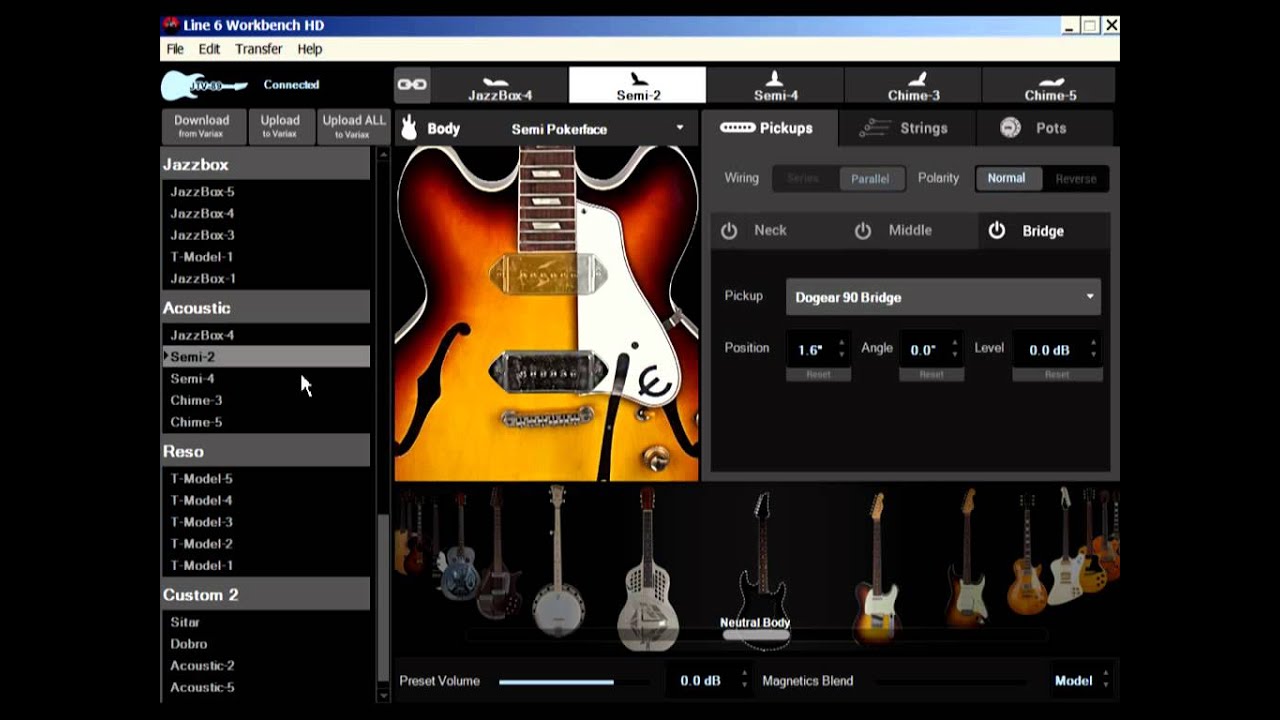
Task: Select the Semi-4 model tab at top
Action: (x=775, y=86)
